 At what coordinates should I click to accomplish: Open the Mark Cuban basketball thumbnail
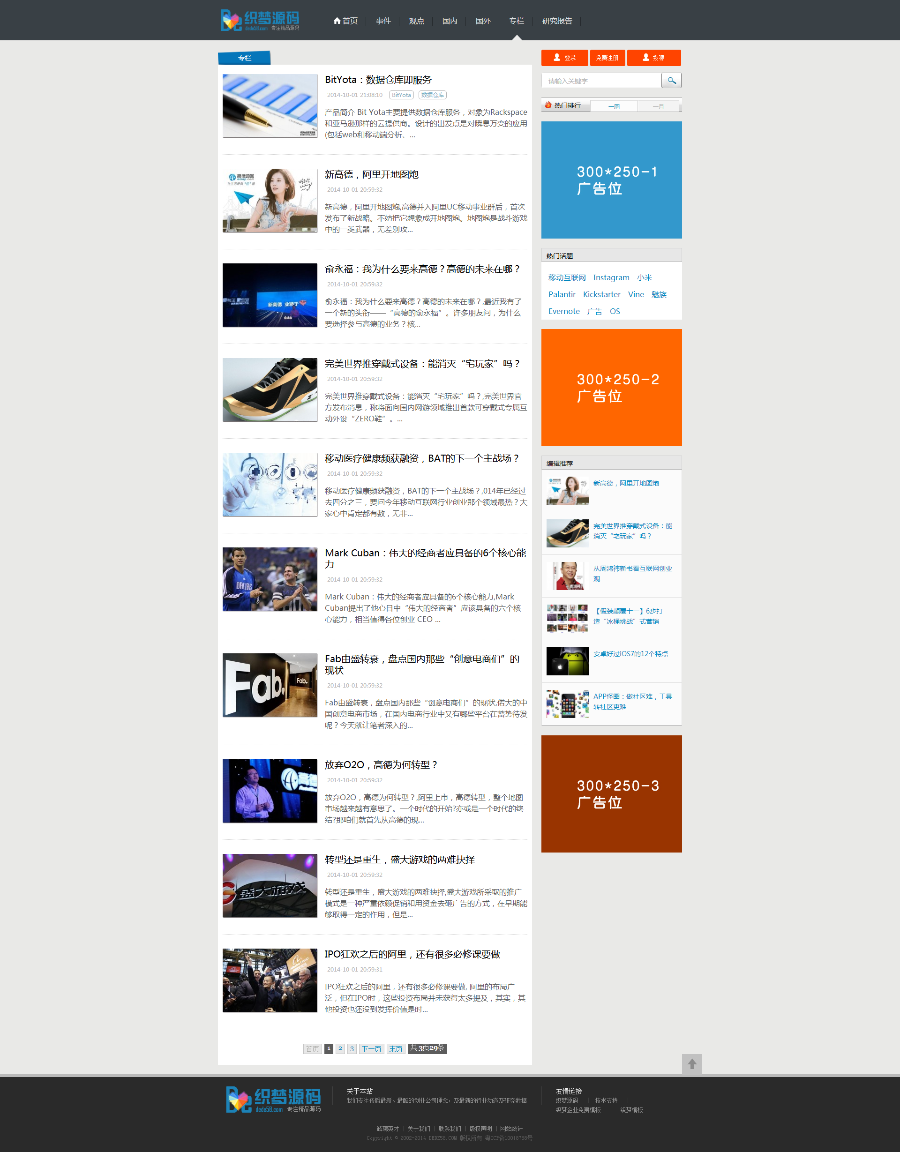pos(270,579)
